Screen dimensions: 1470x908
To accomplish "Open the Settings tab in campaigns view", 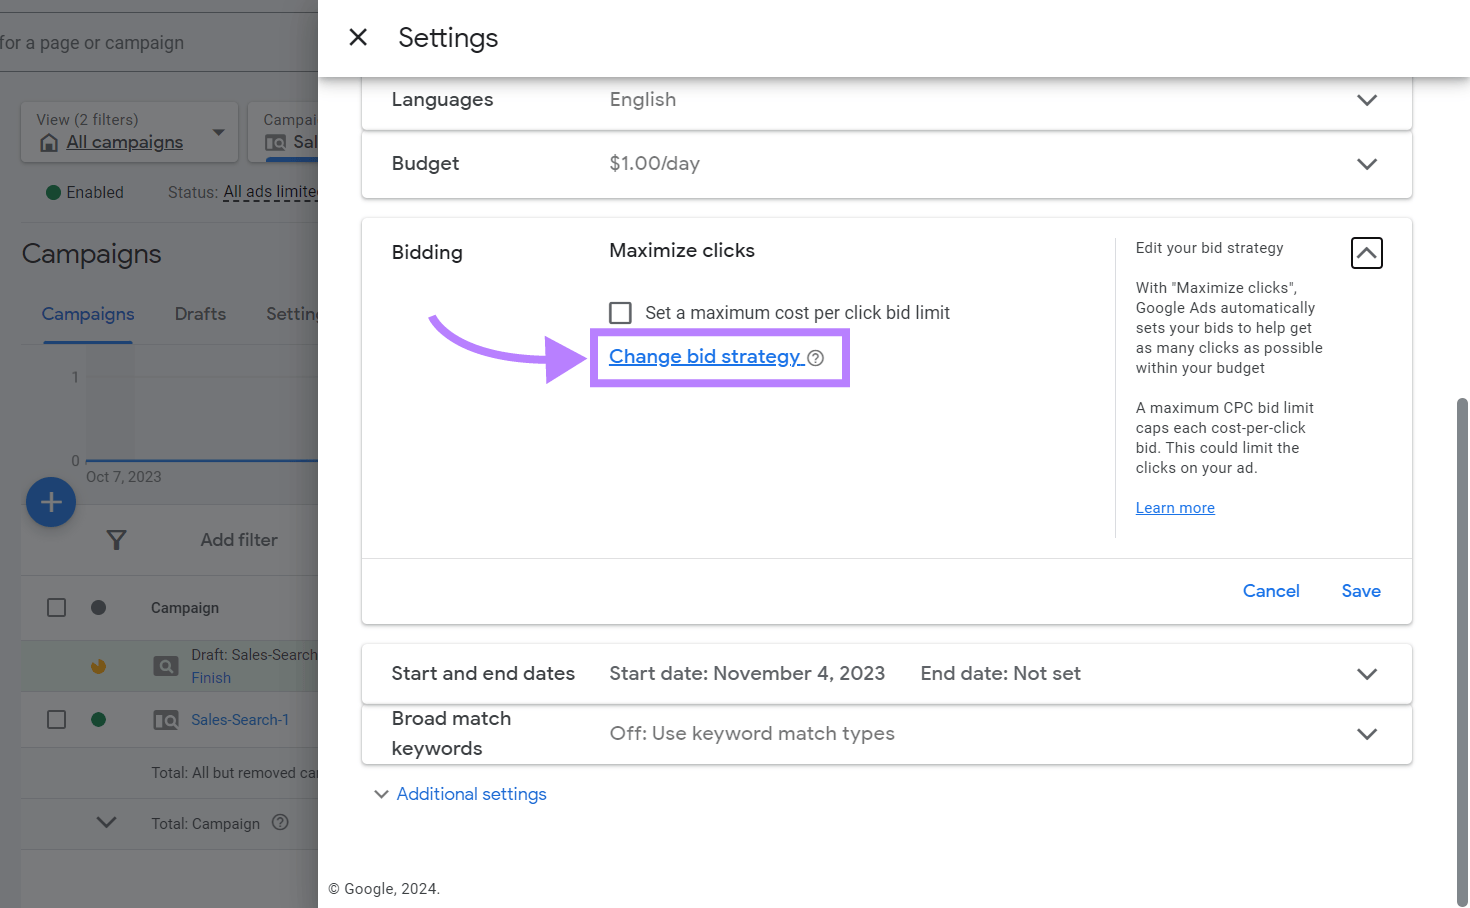I will (293, 314).
